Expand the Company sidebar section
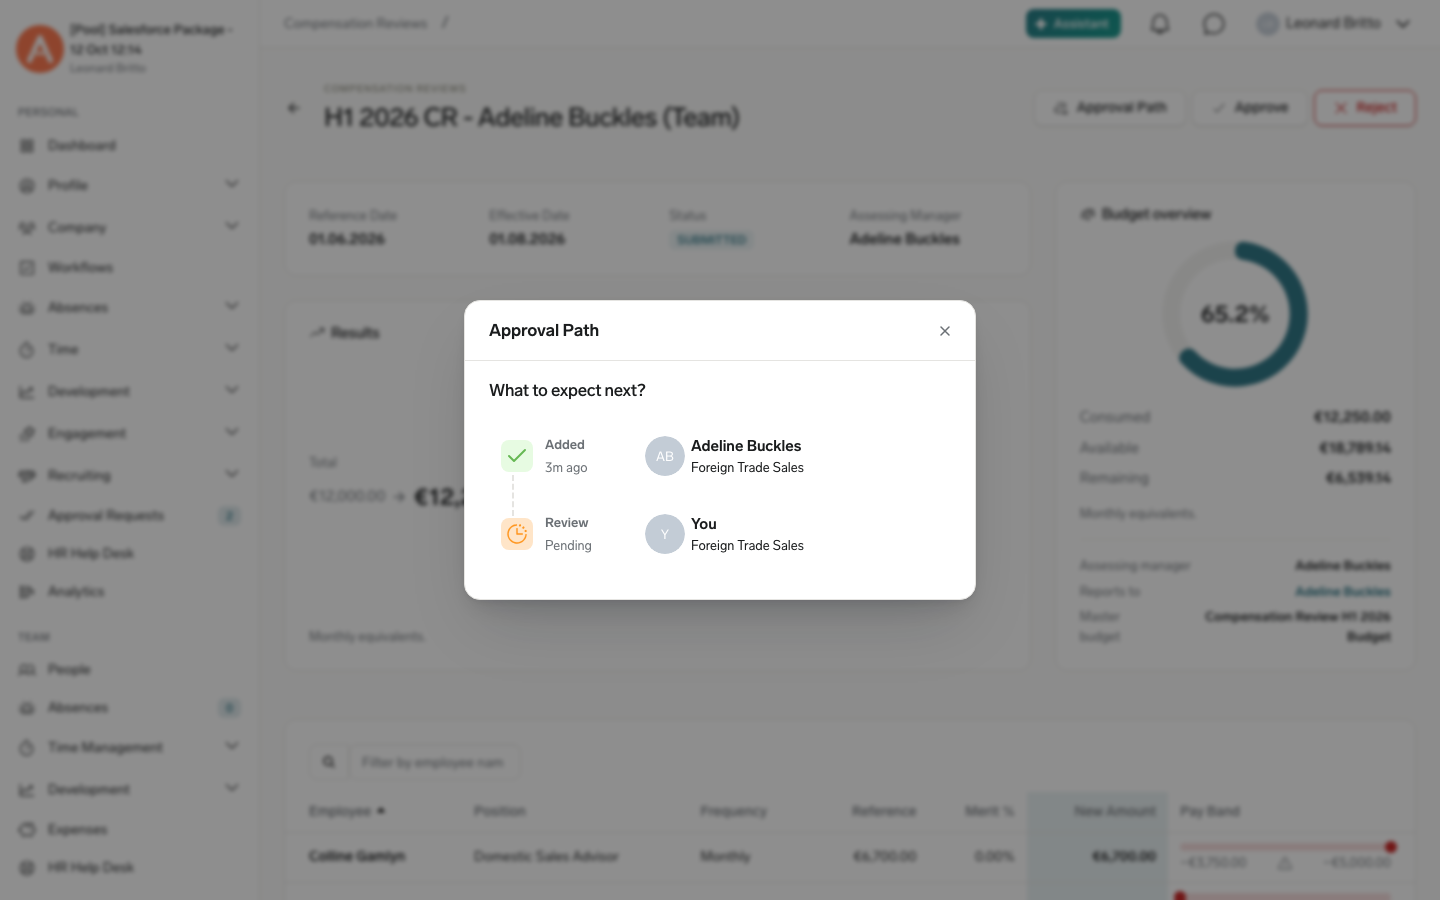 232,226
